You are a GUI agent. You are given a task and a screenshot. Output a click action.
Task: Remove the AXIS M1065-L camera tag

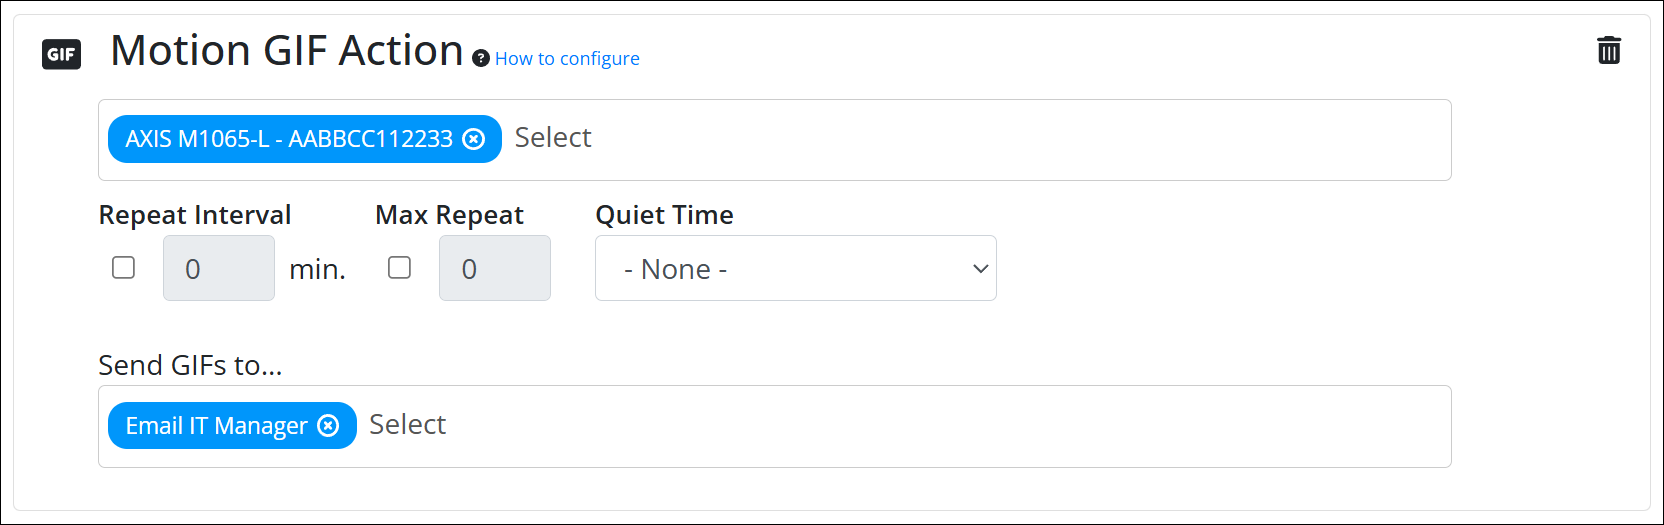pos(474,139)
